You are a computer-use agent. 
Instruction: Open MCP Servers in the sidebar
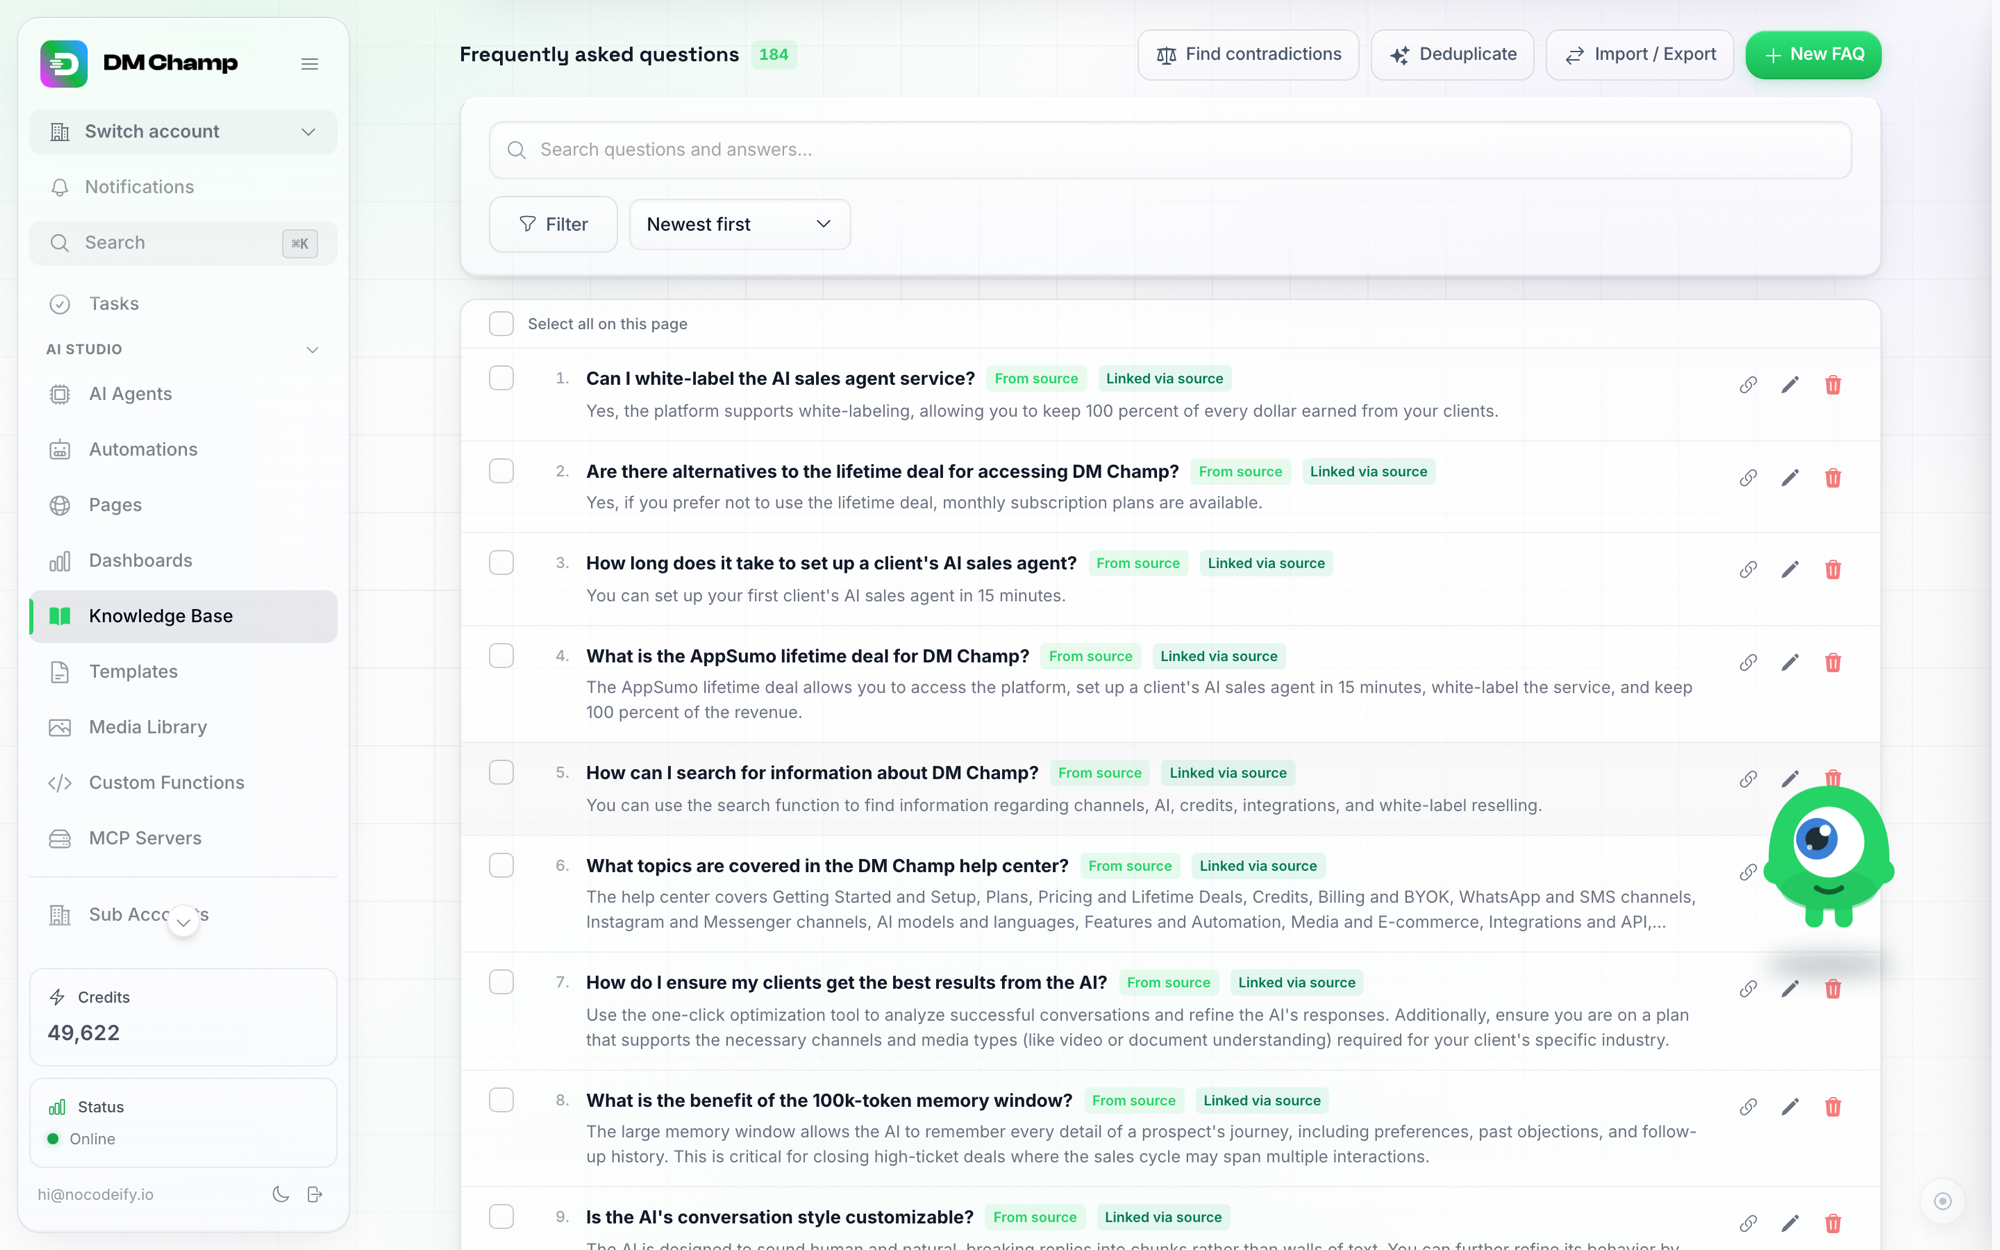click(x=183, y=839)
